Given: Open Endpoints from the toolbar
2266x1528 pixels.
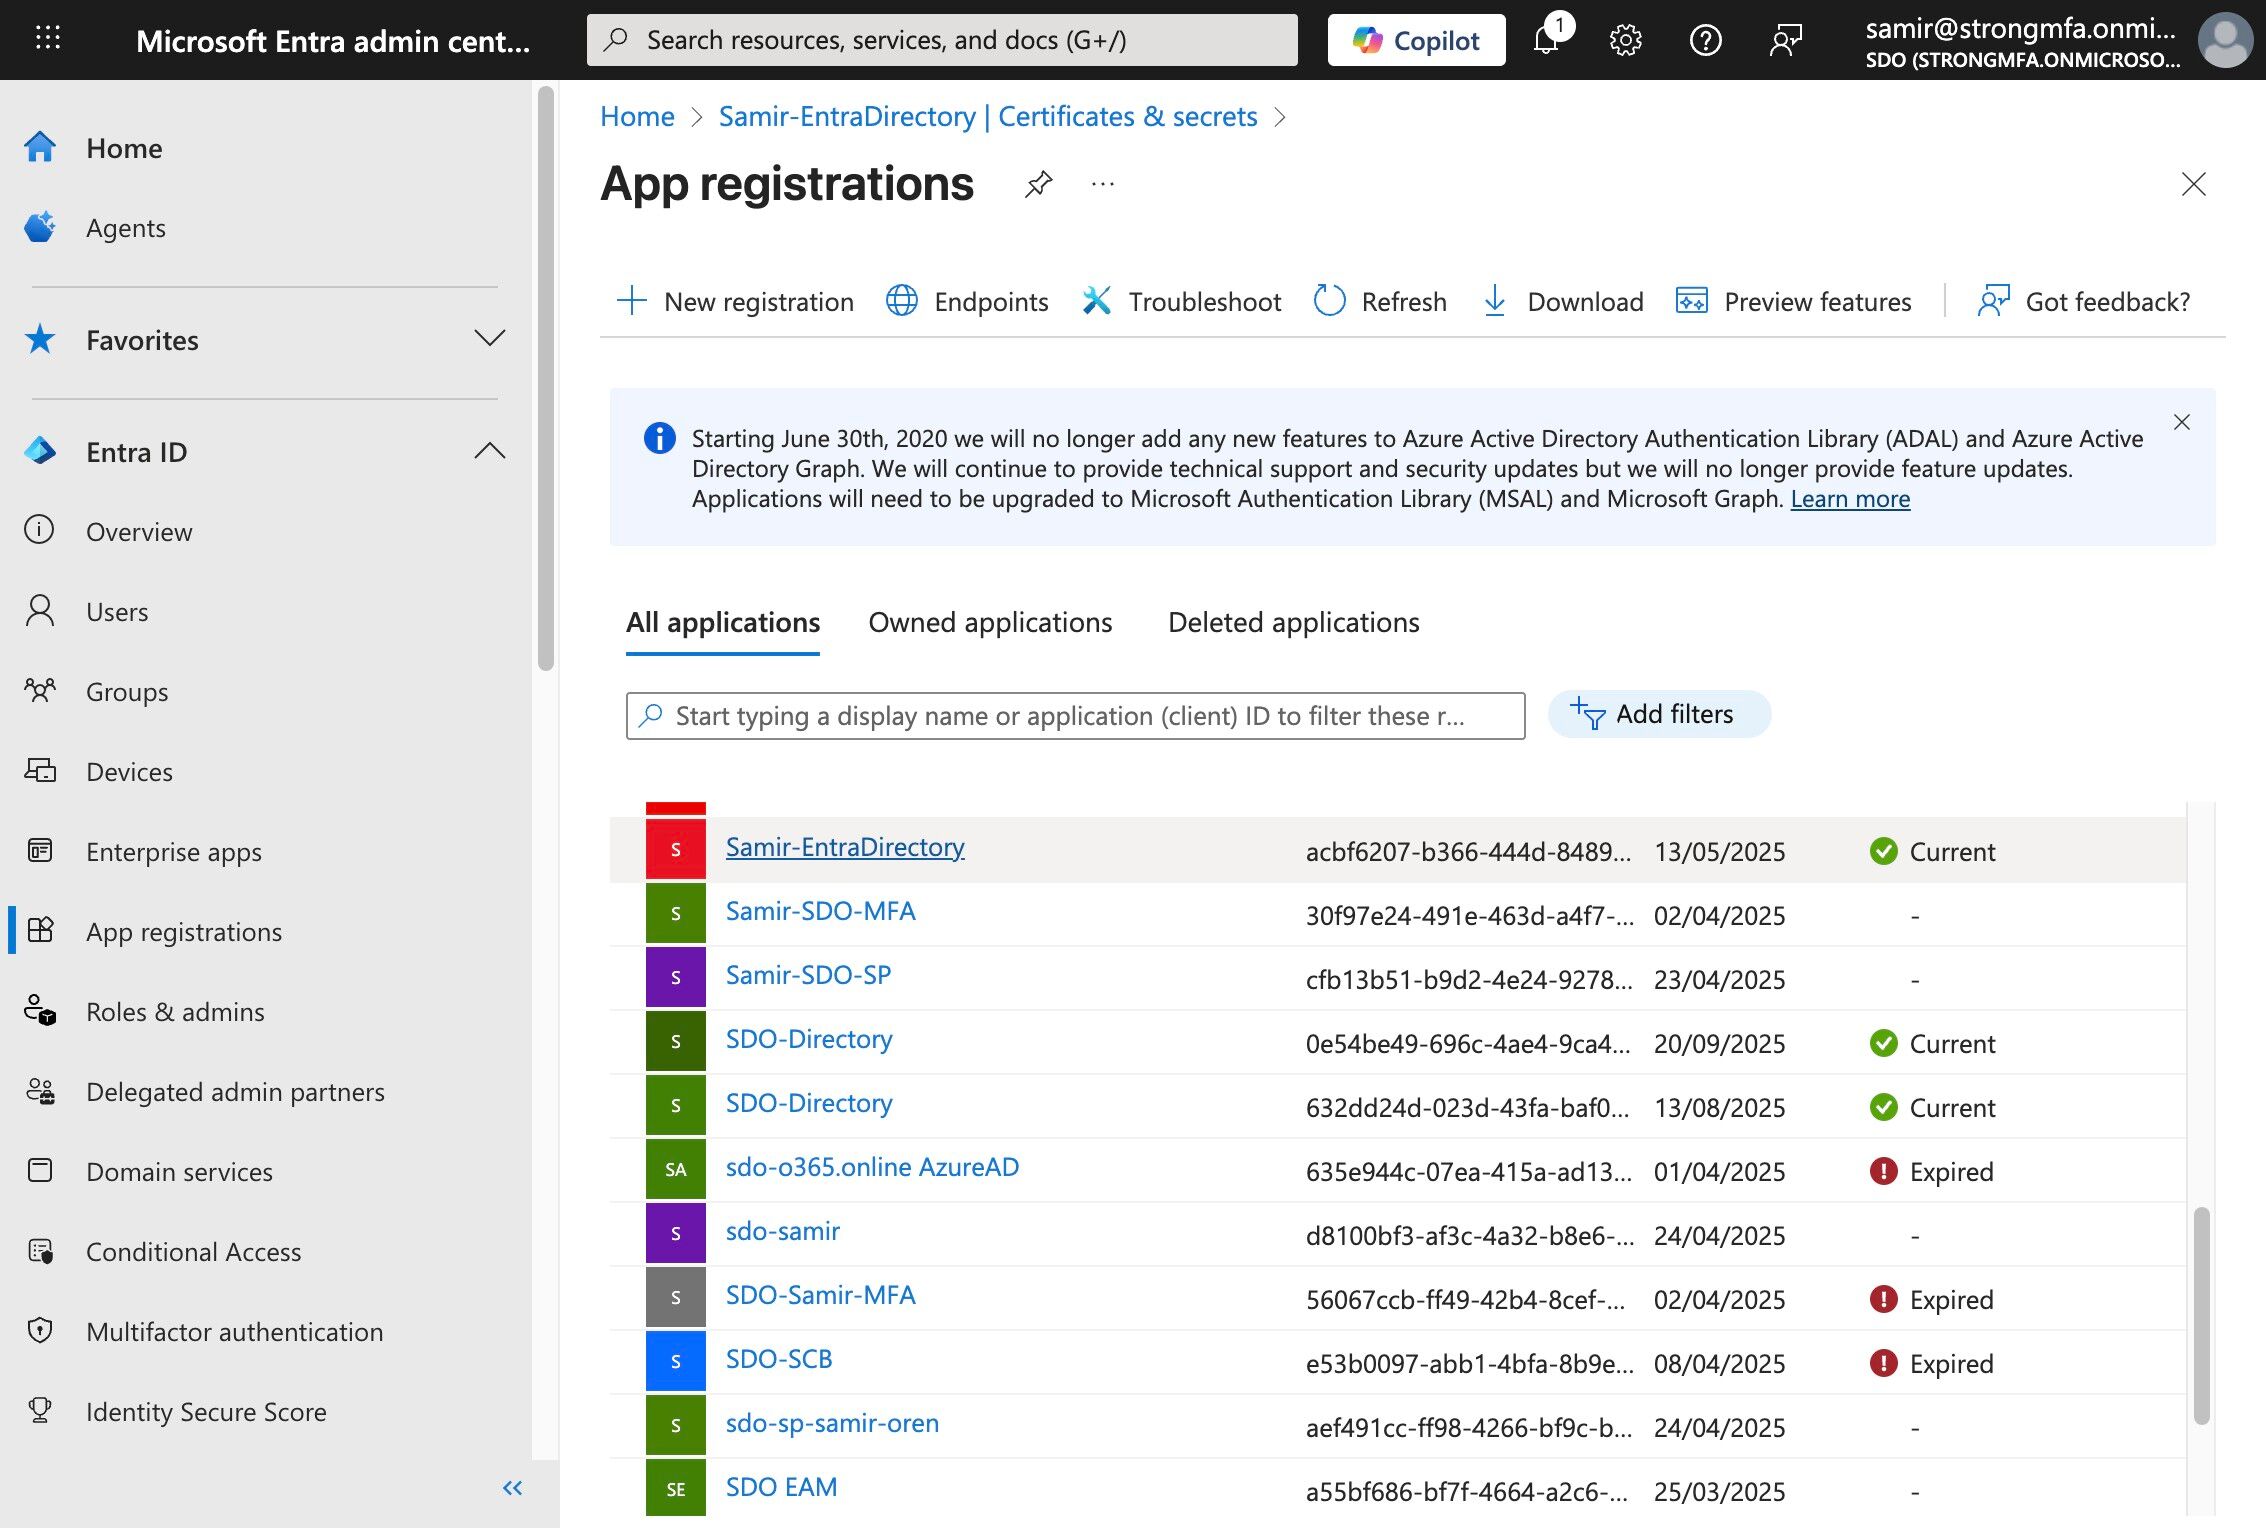Looking at the screenshot, I should click(967, 301).
